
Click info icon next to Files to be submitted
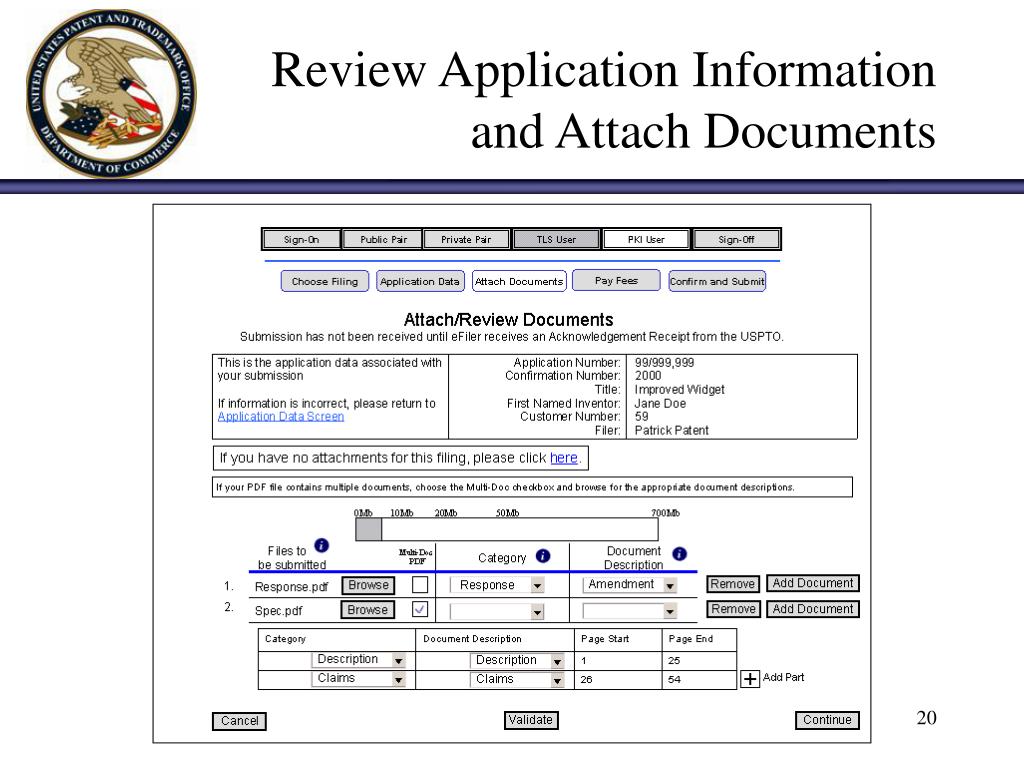[x=321, y=545]
